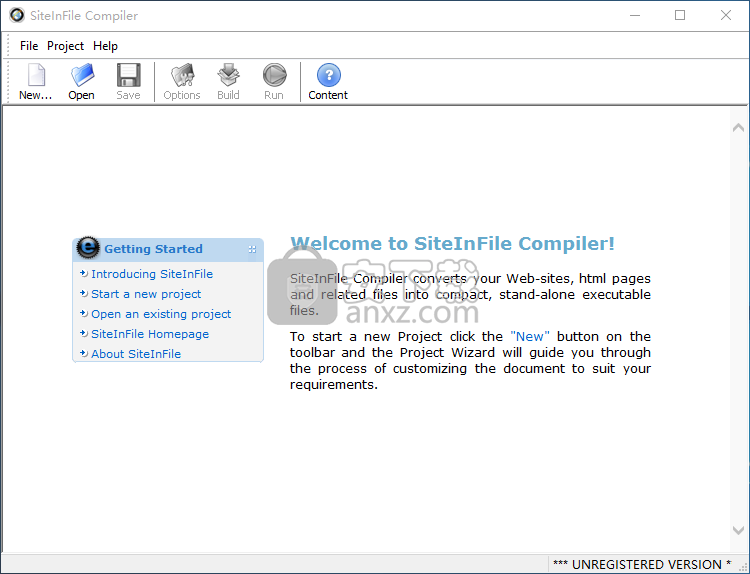This screenshot has width=750, height=574.
Task: Click the UNREGISTERED VERSION status bar text
Action: point(642,564)
